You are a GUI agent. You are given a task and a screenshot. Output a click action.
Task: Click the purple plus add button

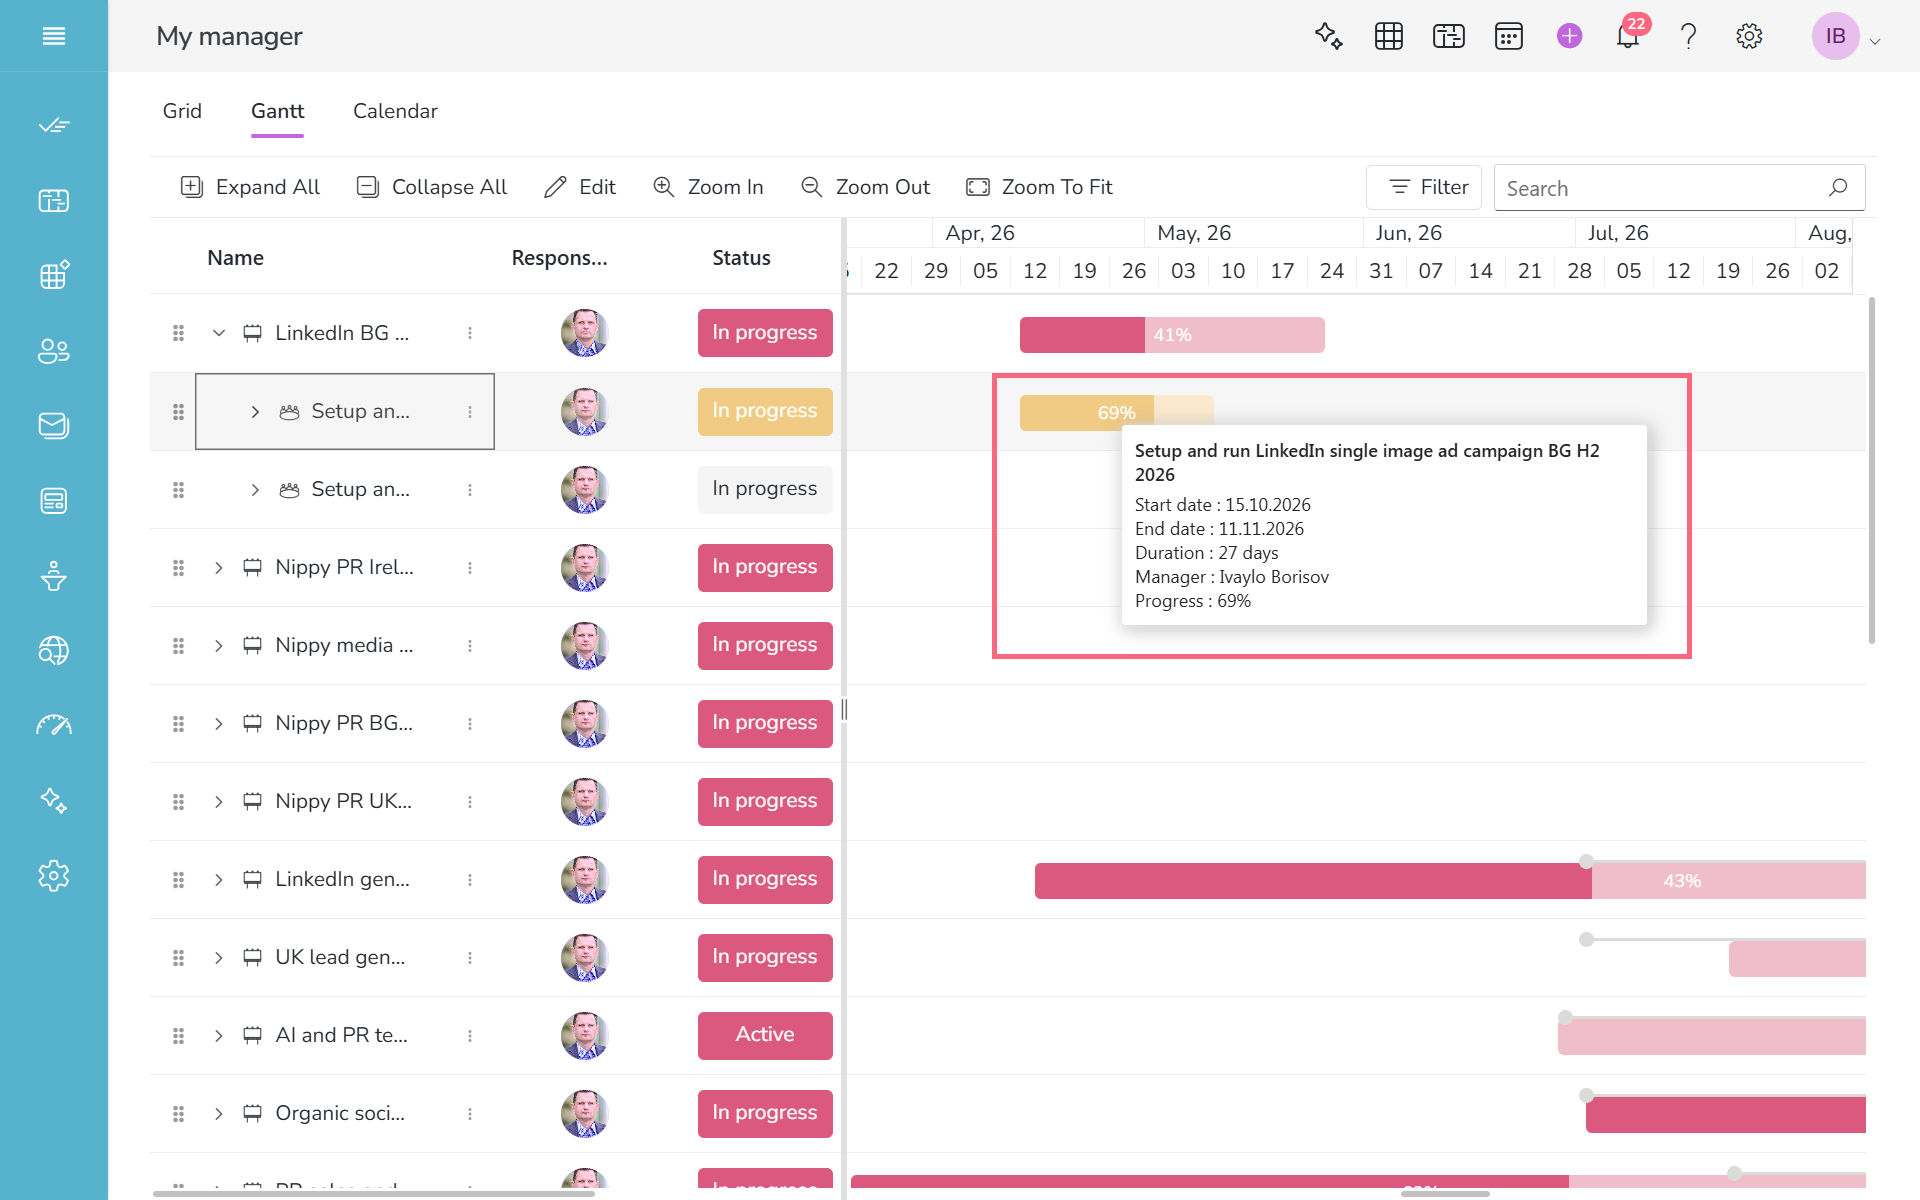pyautogui.click(x=1569, y=36)
